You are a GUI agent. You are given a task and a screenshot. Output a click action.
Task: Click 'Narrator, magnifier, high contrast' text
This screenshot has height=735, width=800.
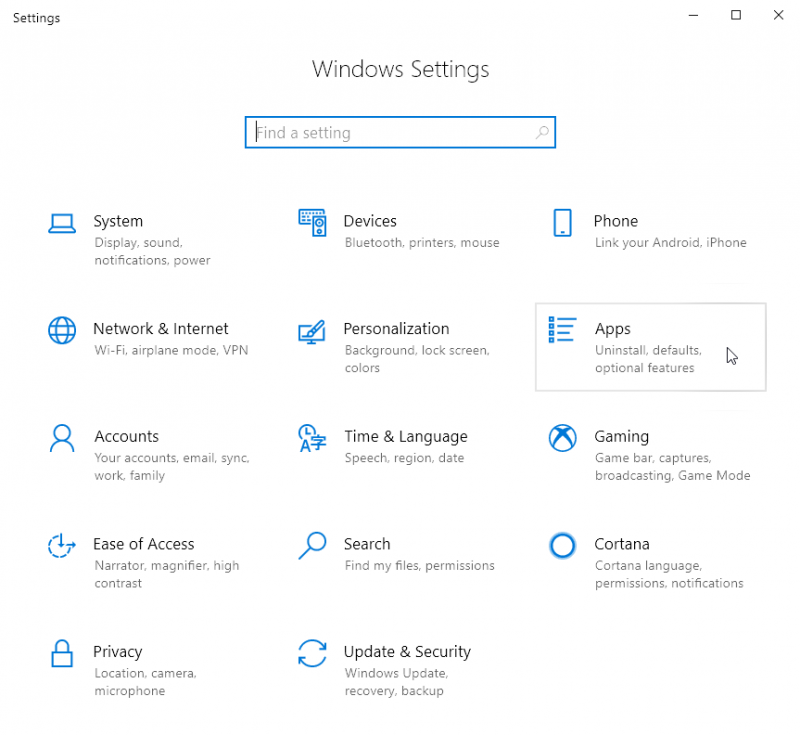pyautogui.click(x=167, y=574)
